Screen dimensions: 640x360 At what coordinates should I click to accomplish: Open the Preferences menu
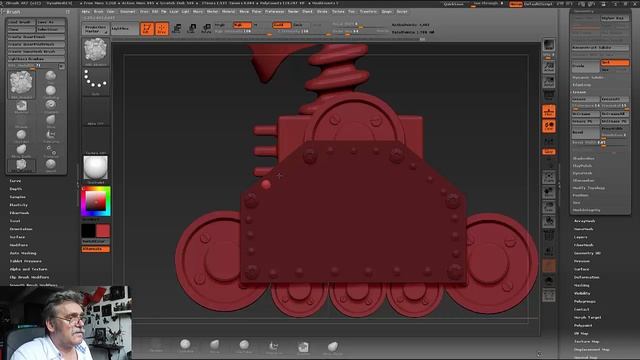click(x=274, y=11)
